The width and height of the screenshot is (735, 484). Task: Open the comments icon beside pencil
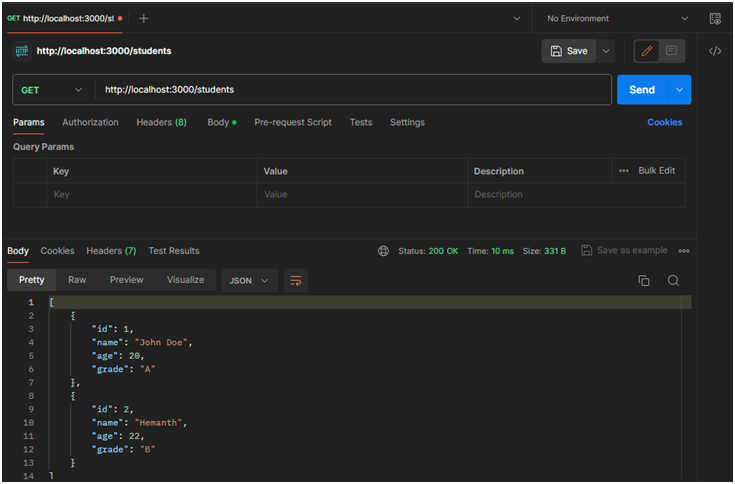point(671,51)
